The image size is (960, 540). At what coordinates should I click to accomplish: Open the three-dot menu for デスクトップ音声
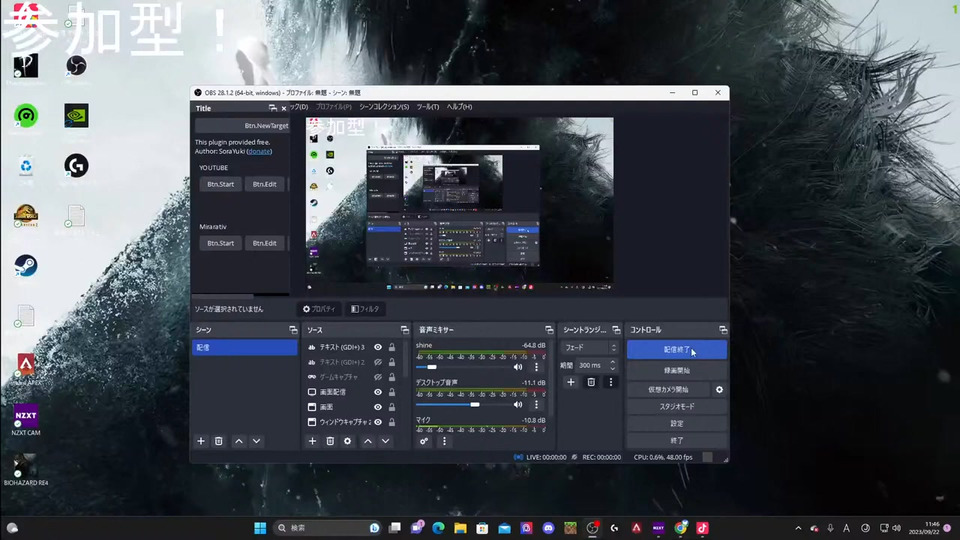pos(536,404)
